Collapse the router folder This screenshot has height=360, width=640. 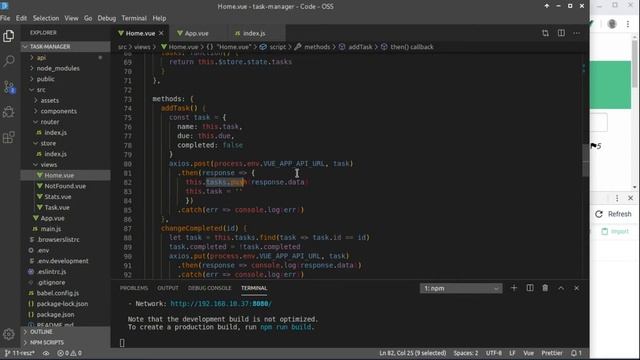65,122
